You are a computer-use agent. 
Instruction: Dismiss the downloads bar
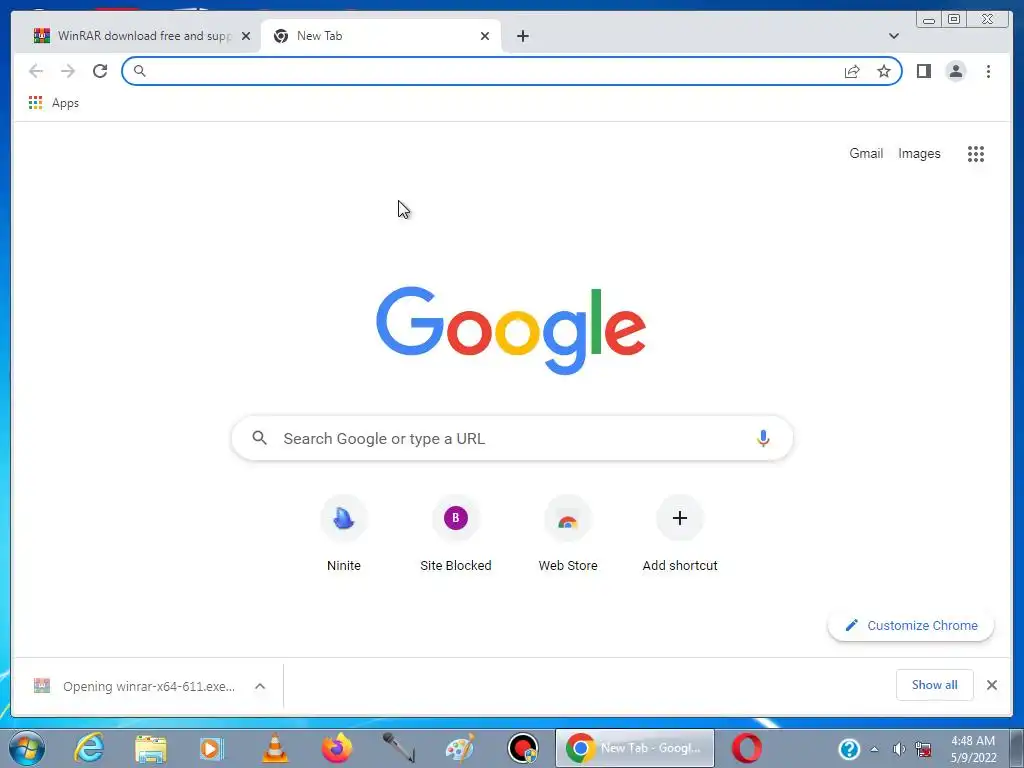(x=991, y=685)
